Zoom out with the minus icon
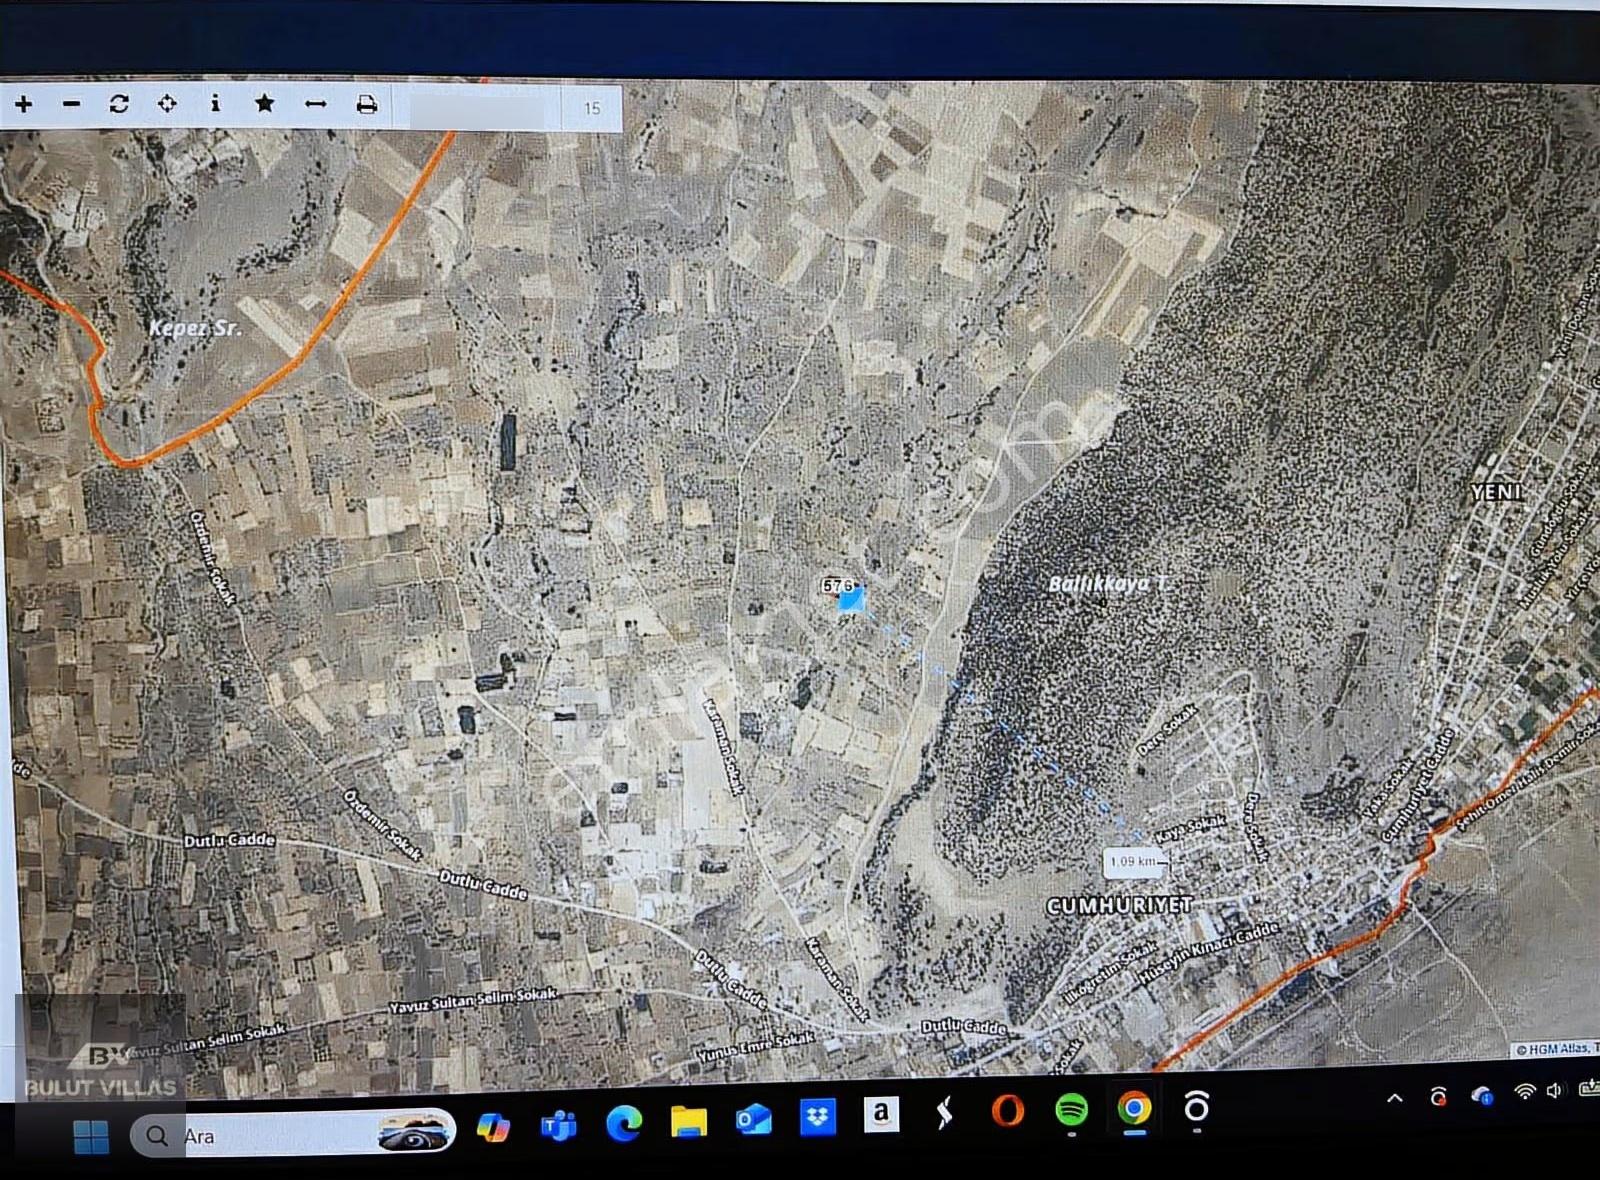 pyautogui.click(x=71, y=104)
